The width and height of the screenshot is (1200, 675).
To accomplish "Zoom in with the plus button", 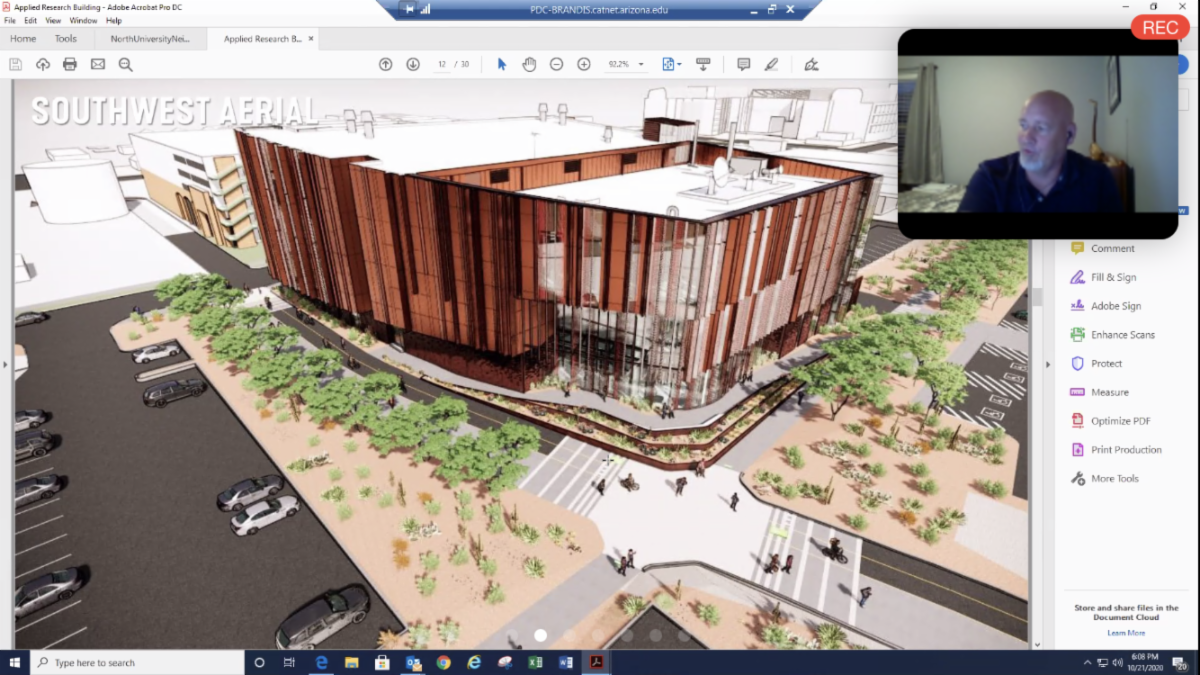I will click(x=584, y=64).
